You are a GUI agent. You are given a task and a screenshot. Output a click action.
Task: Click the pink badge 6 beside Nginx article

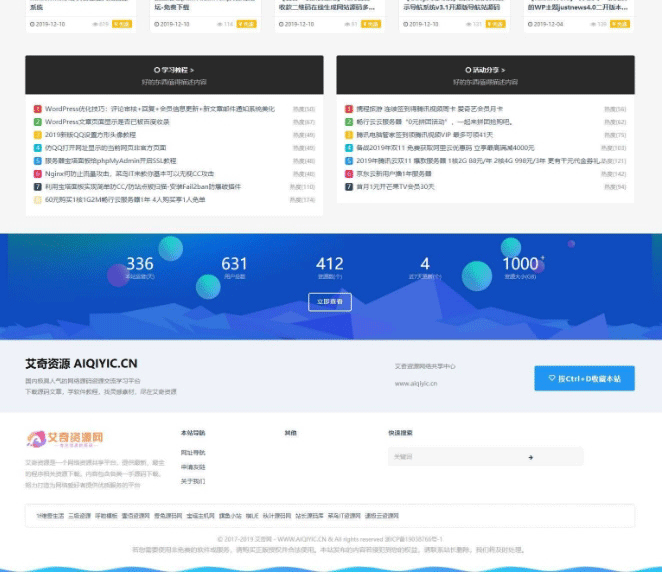pos(38,174)
